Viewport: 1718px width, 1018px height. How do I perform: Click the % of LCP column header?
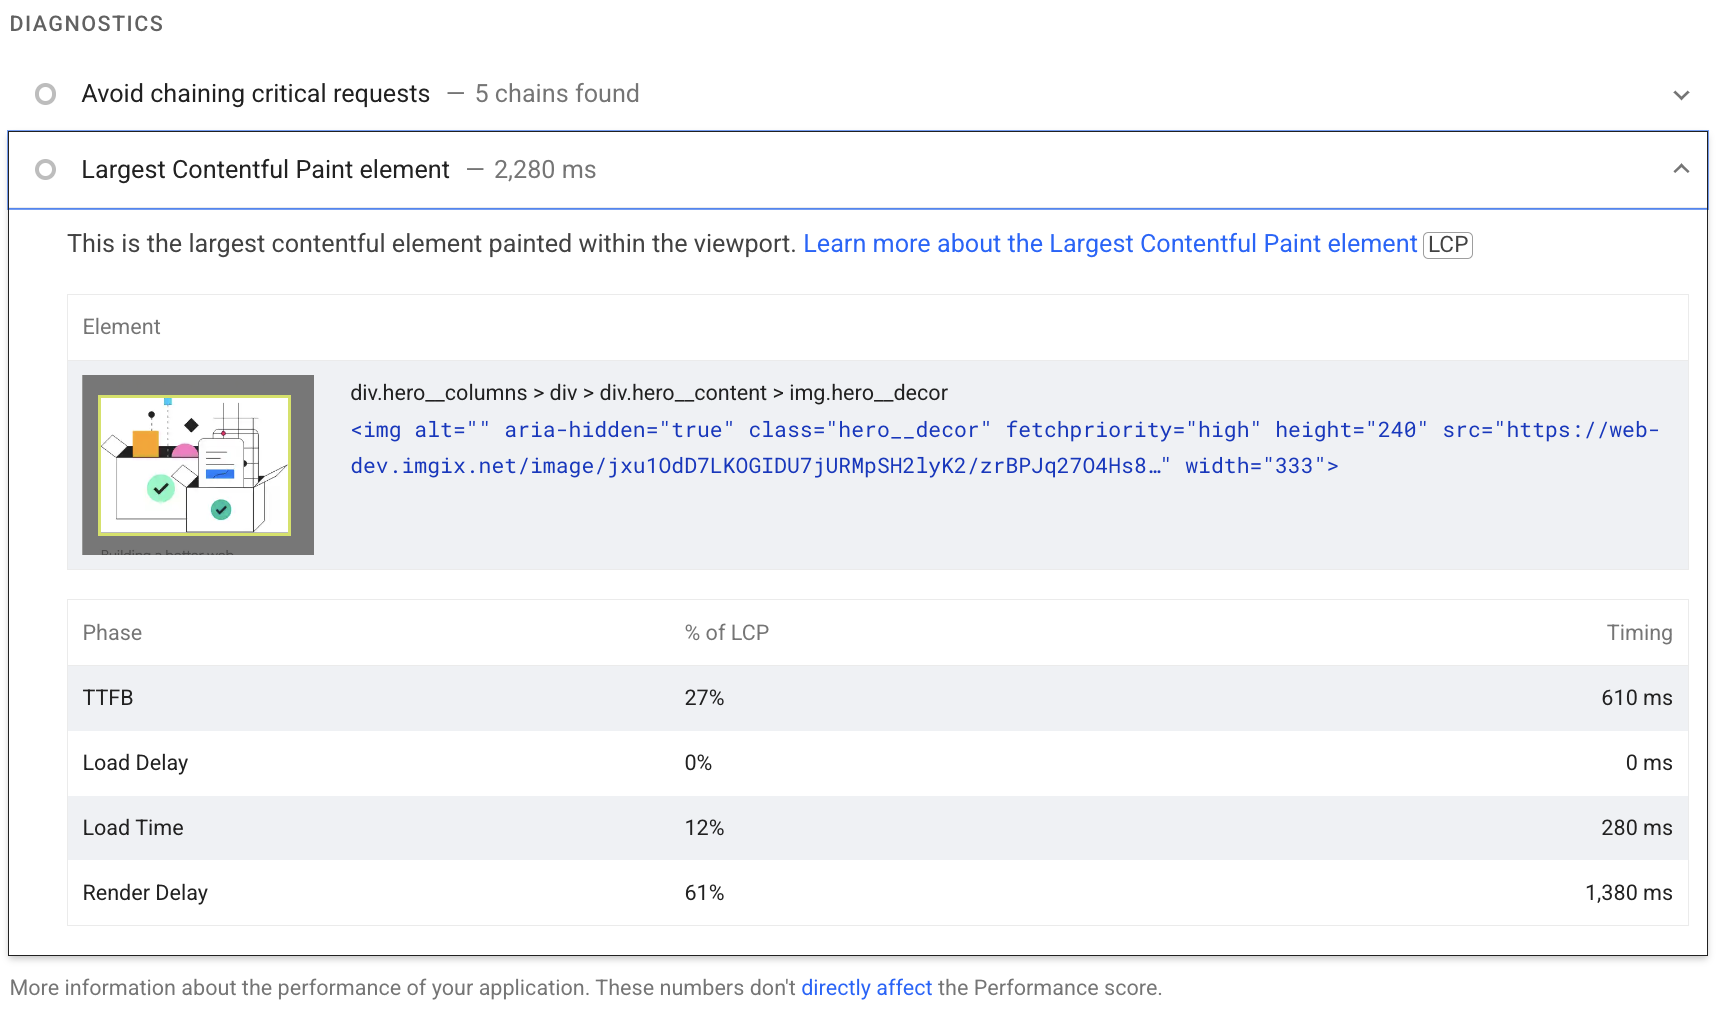(727, 632)
